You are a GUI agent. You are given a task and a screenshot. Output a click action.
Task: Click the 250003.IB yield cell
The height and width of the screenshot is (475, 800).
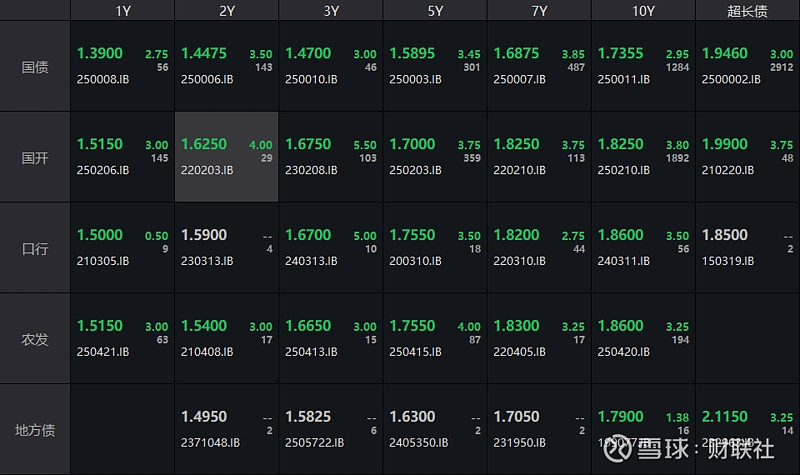point(435,66)
